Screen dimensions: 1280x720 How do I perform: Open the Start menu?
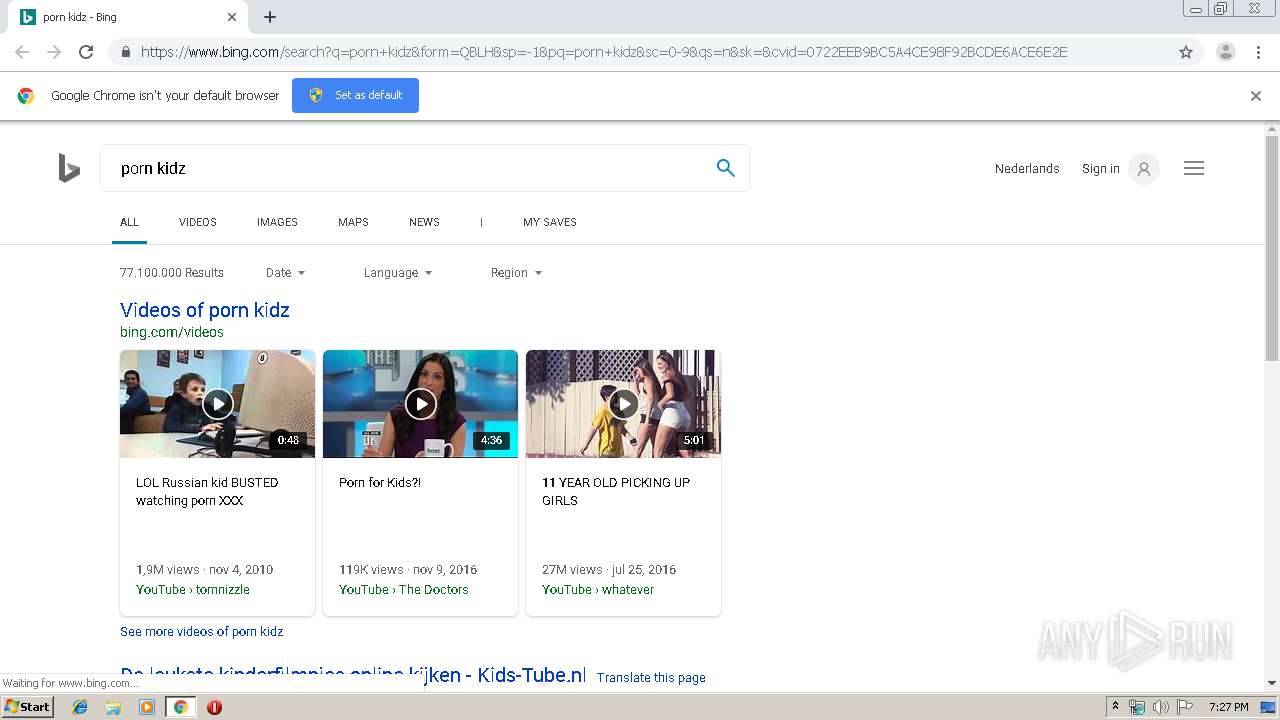[28, 707]
